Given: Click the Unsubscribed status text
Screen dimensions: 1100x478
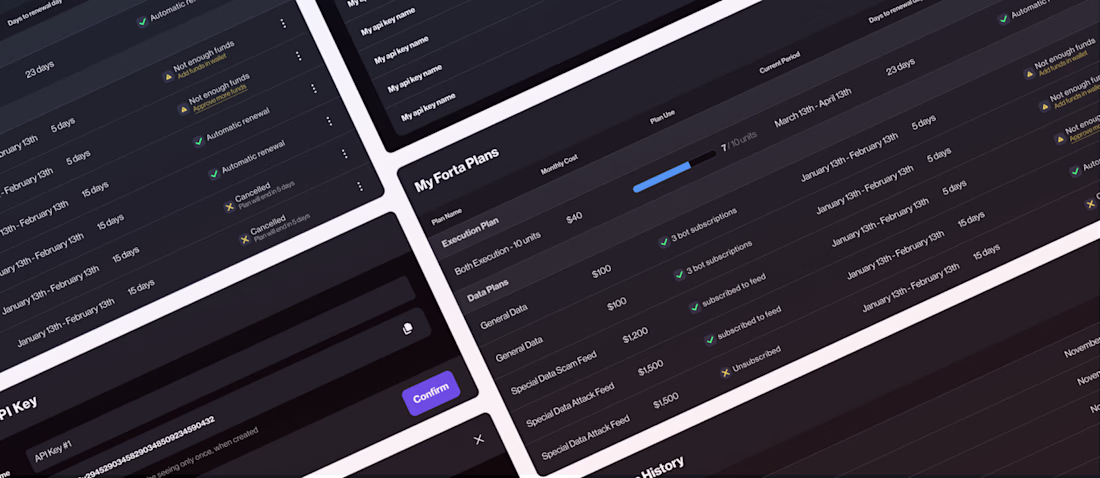Looking at the screenshot, I should pos(756,359).
